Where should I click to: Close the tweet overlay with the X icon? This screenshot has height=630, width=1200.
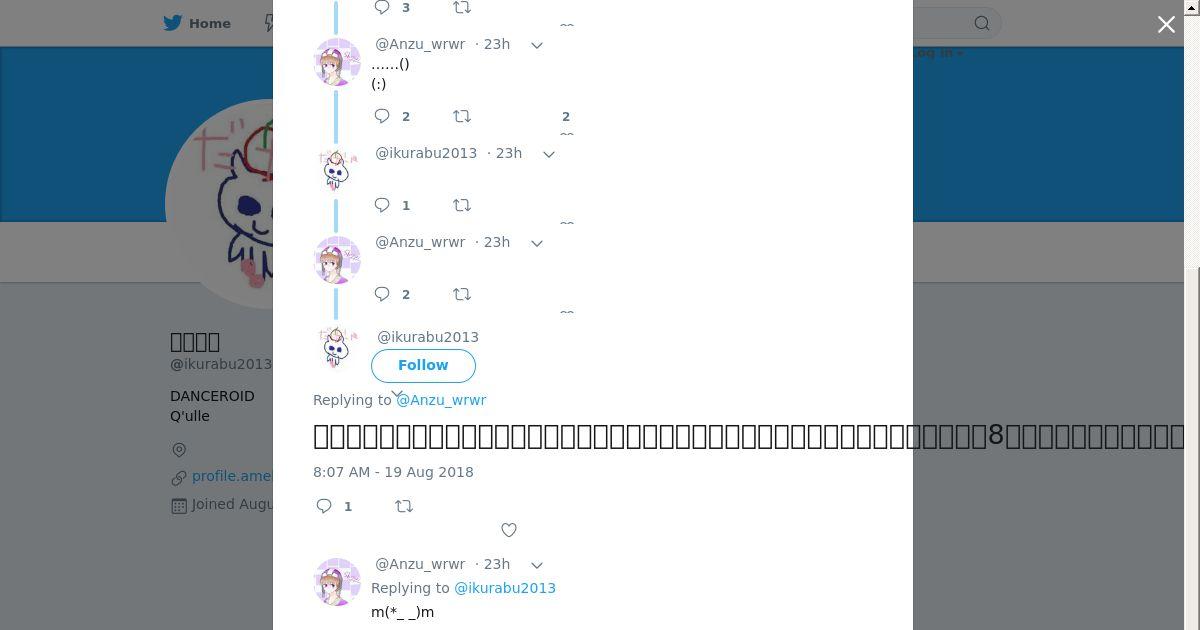pyautogui.click(x=1166, y=24)
